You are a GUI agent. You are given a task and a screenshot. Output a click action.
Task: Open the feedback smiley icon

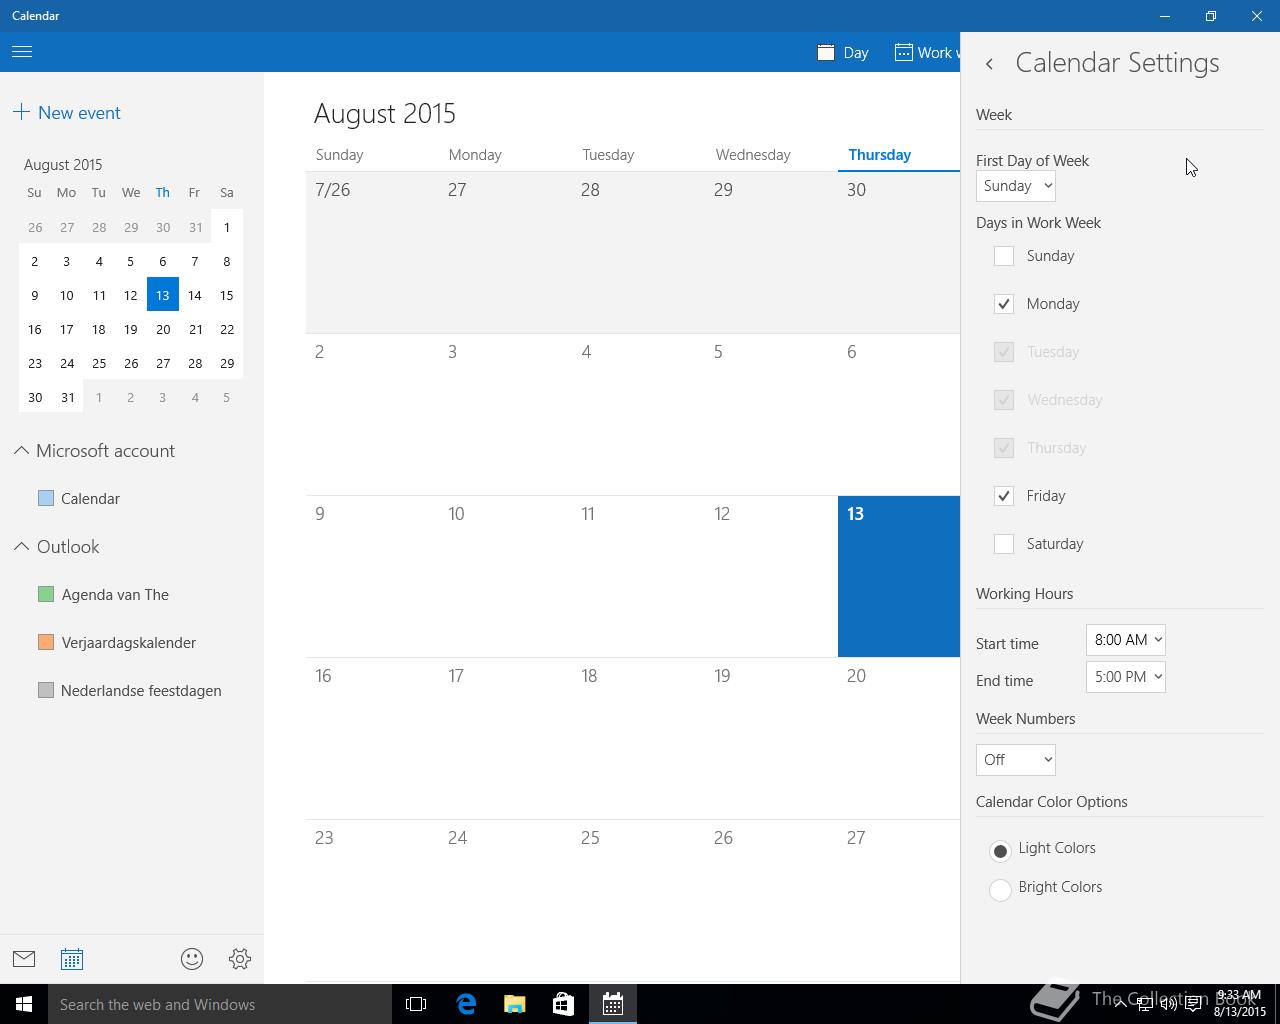[192, 959]
